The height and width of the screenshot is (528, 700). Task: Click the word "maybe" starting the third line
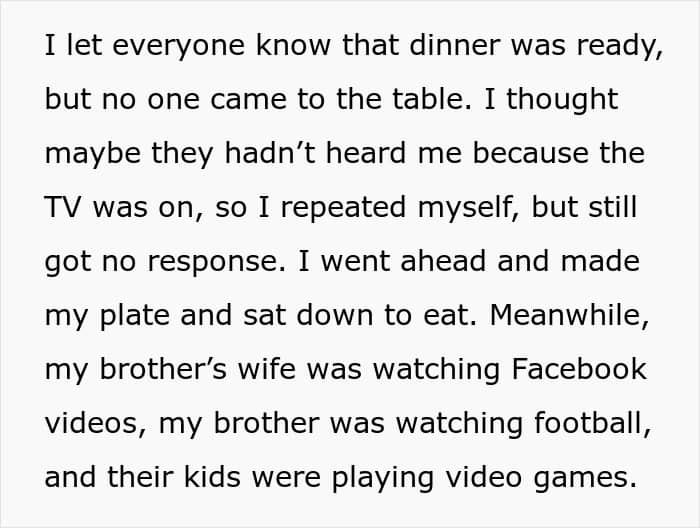[92, 154]
